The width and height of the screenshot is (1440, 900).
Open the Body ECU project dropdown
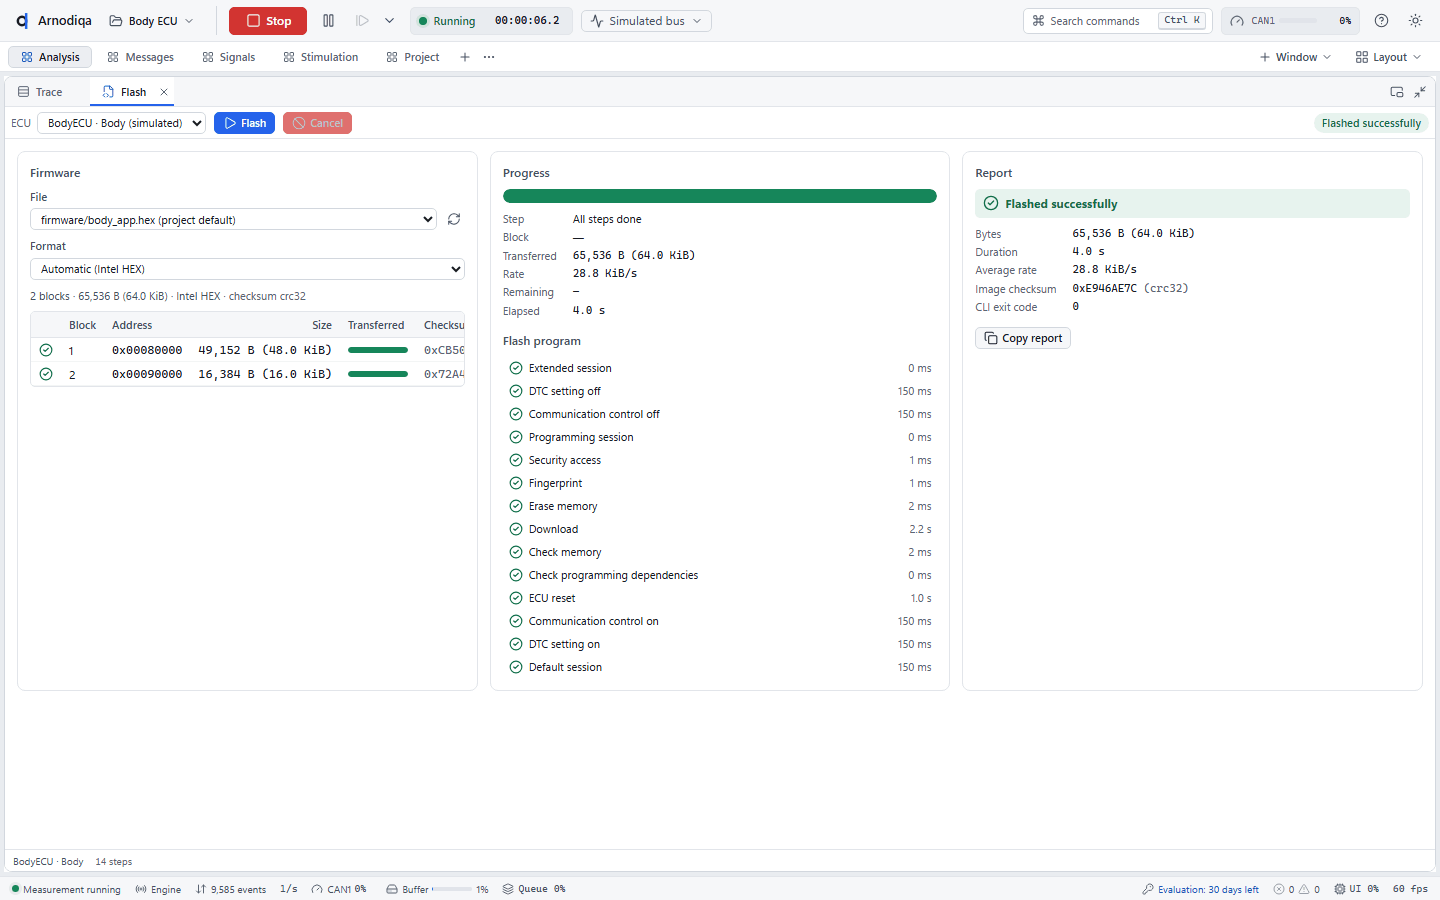pyautogui.click(x=151, y=21)
